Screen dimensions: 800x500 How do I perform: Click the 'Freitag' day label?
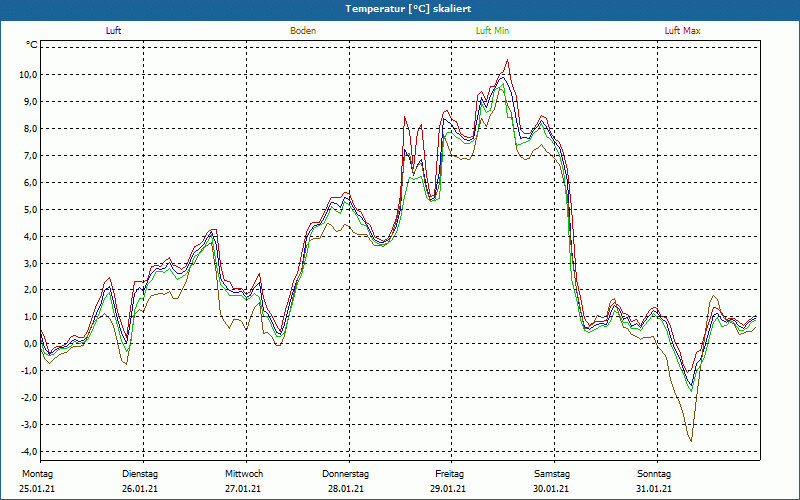pyautogui.click(x=449, y=474)
